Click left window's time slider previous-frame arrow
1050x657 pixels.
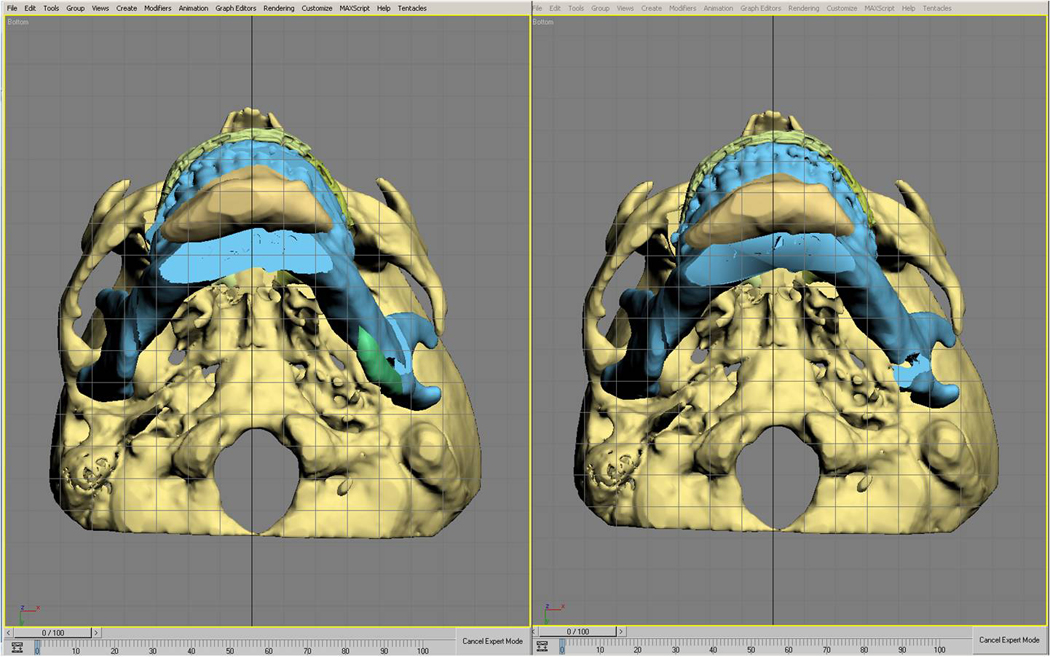[x=11, y=632]
